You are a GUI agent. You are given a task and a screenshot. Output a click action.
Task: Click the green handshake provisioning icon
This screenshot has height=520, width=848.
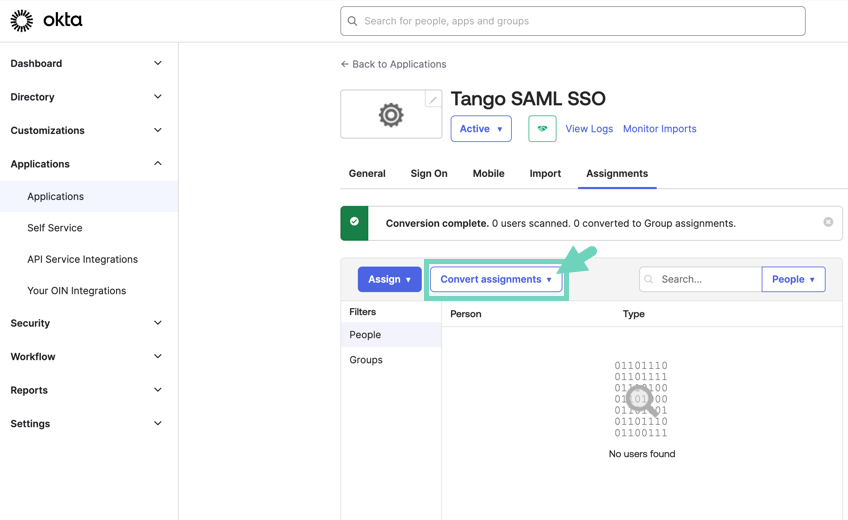542,129
